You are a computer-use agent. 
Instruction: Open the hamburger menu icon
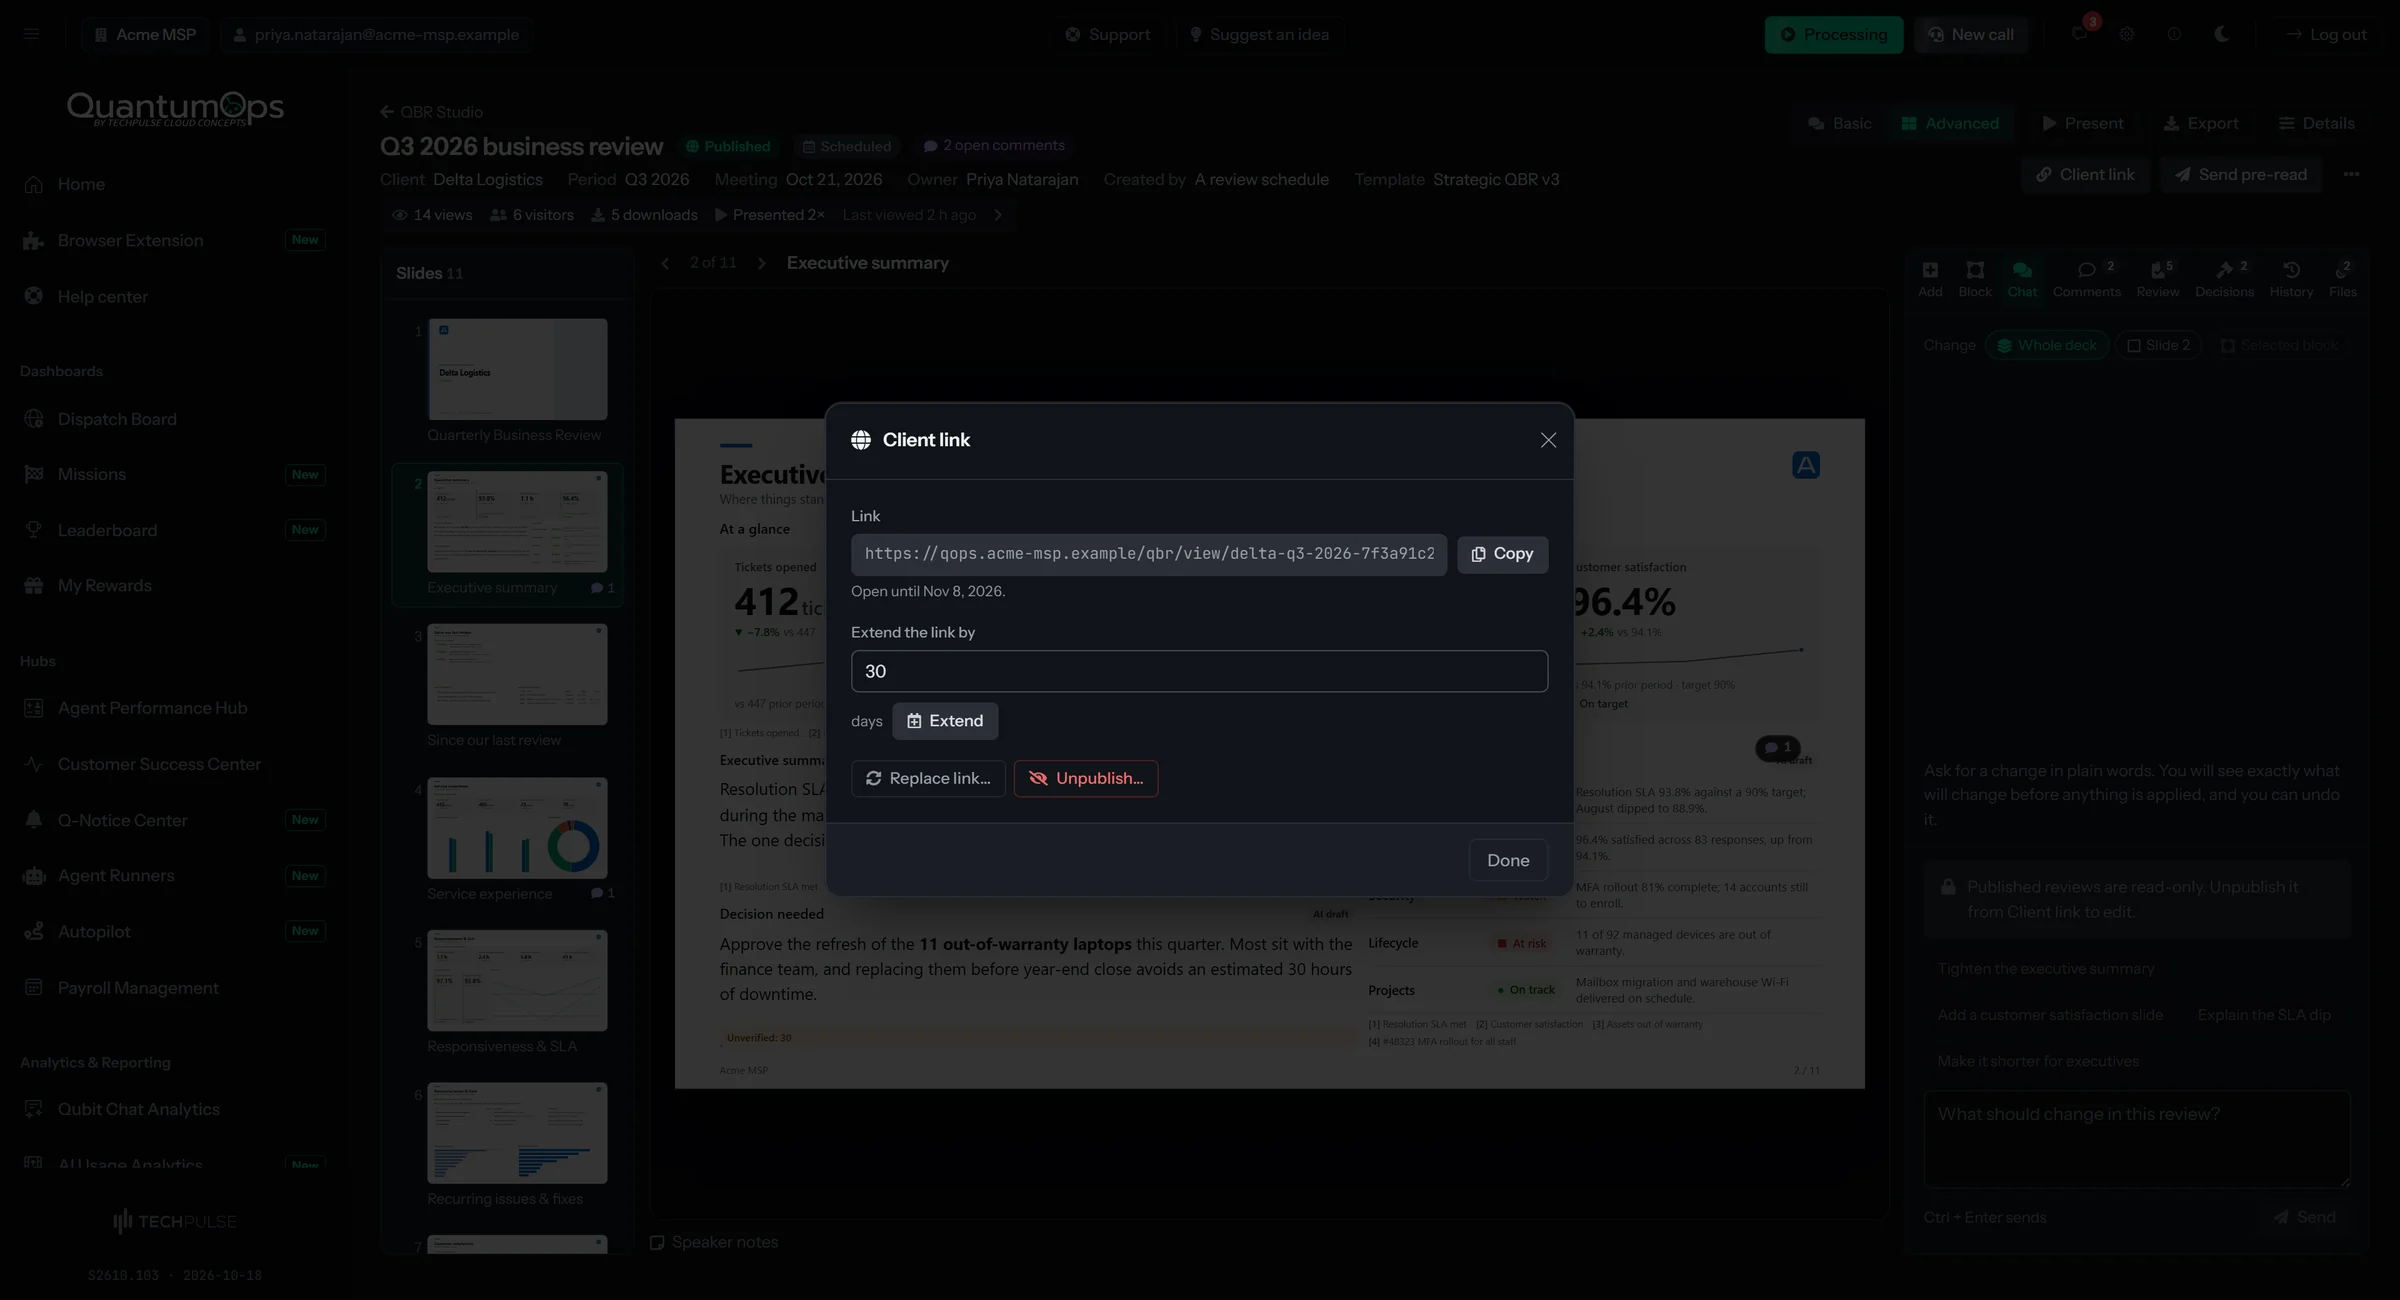click(32, 34)
